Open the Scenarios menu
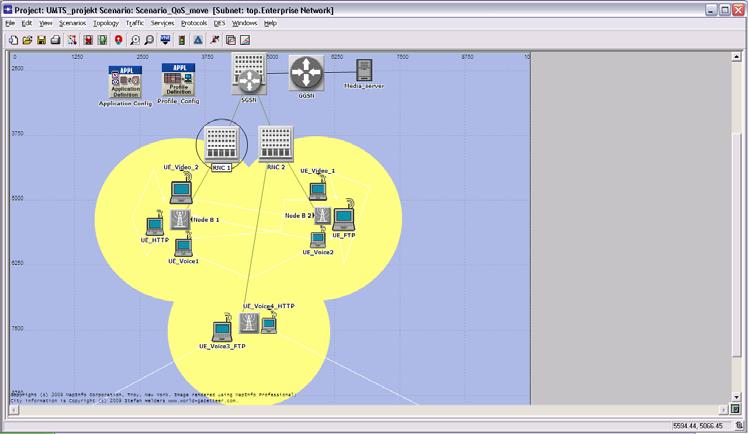The width and height of the screenshot is (748, 434). [73, 23]
